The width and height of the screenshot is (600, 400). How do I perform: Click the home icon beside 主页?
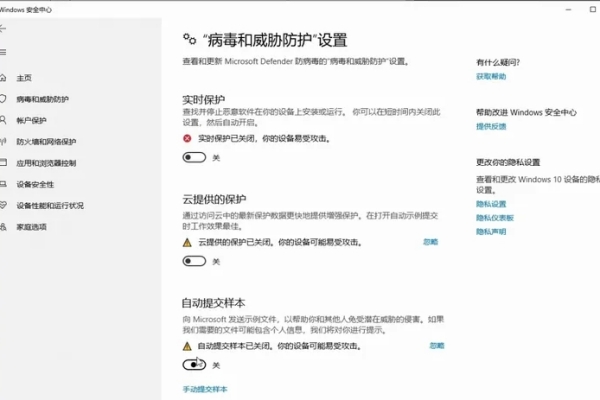point(3,78)
